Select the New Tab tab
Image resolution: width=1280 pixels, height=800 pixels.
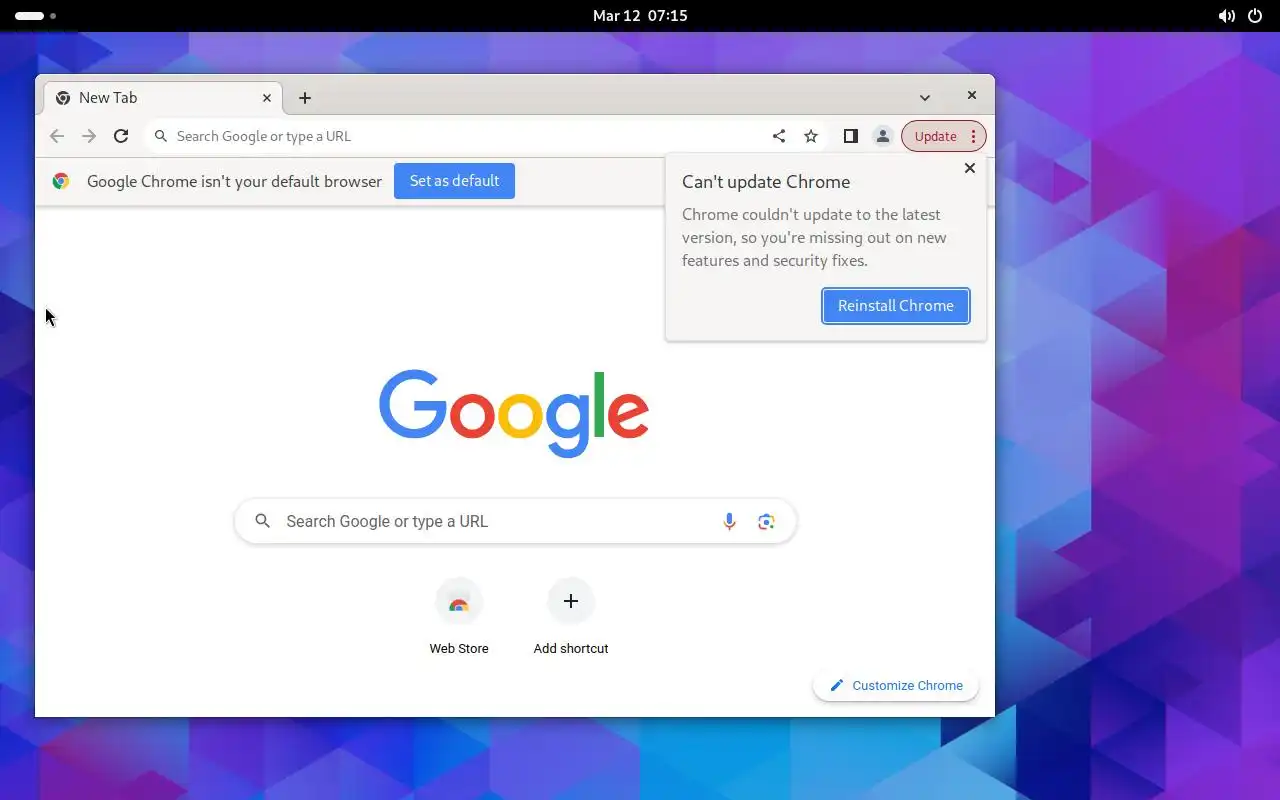(164, 98)
